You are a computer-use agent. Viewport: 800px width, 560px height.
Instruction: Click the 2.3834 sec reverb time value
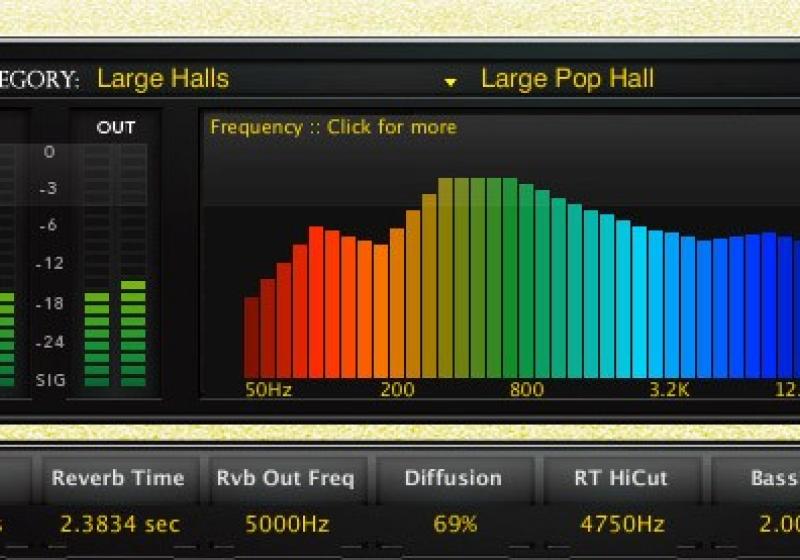119,524
